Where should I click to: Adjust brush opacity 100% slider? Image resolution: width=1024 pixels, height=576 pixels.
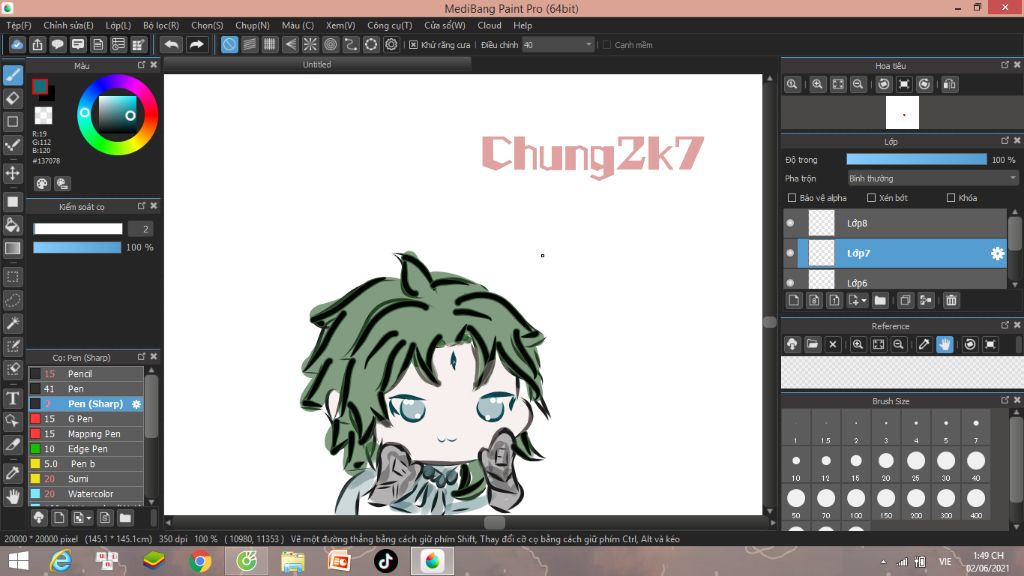click(x=77, y=248)
